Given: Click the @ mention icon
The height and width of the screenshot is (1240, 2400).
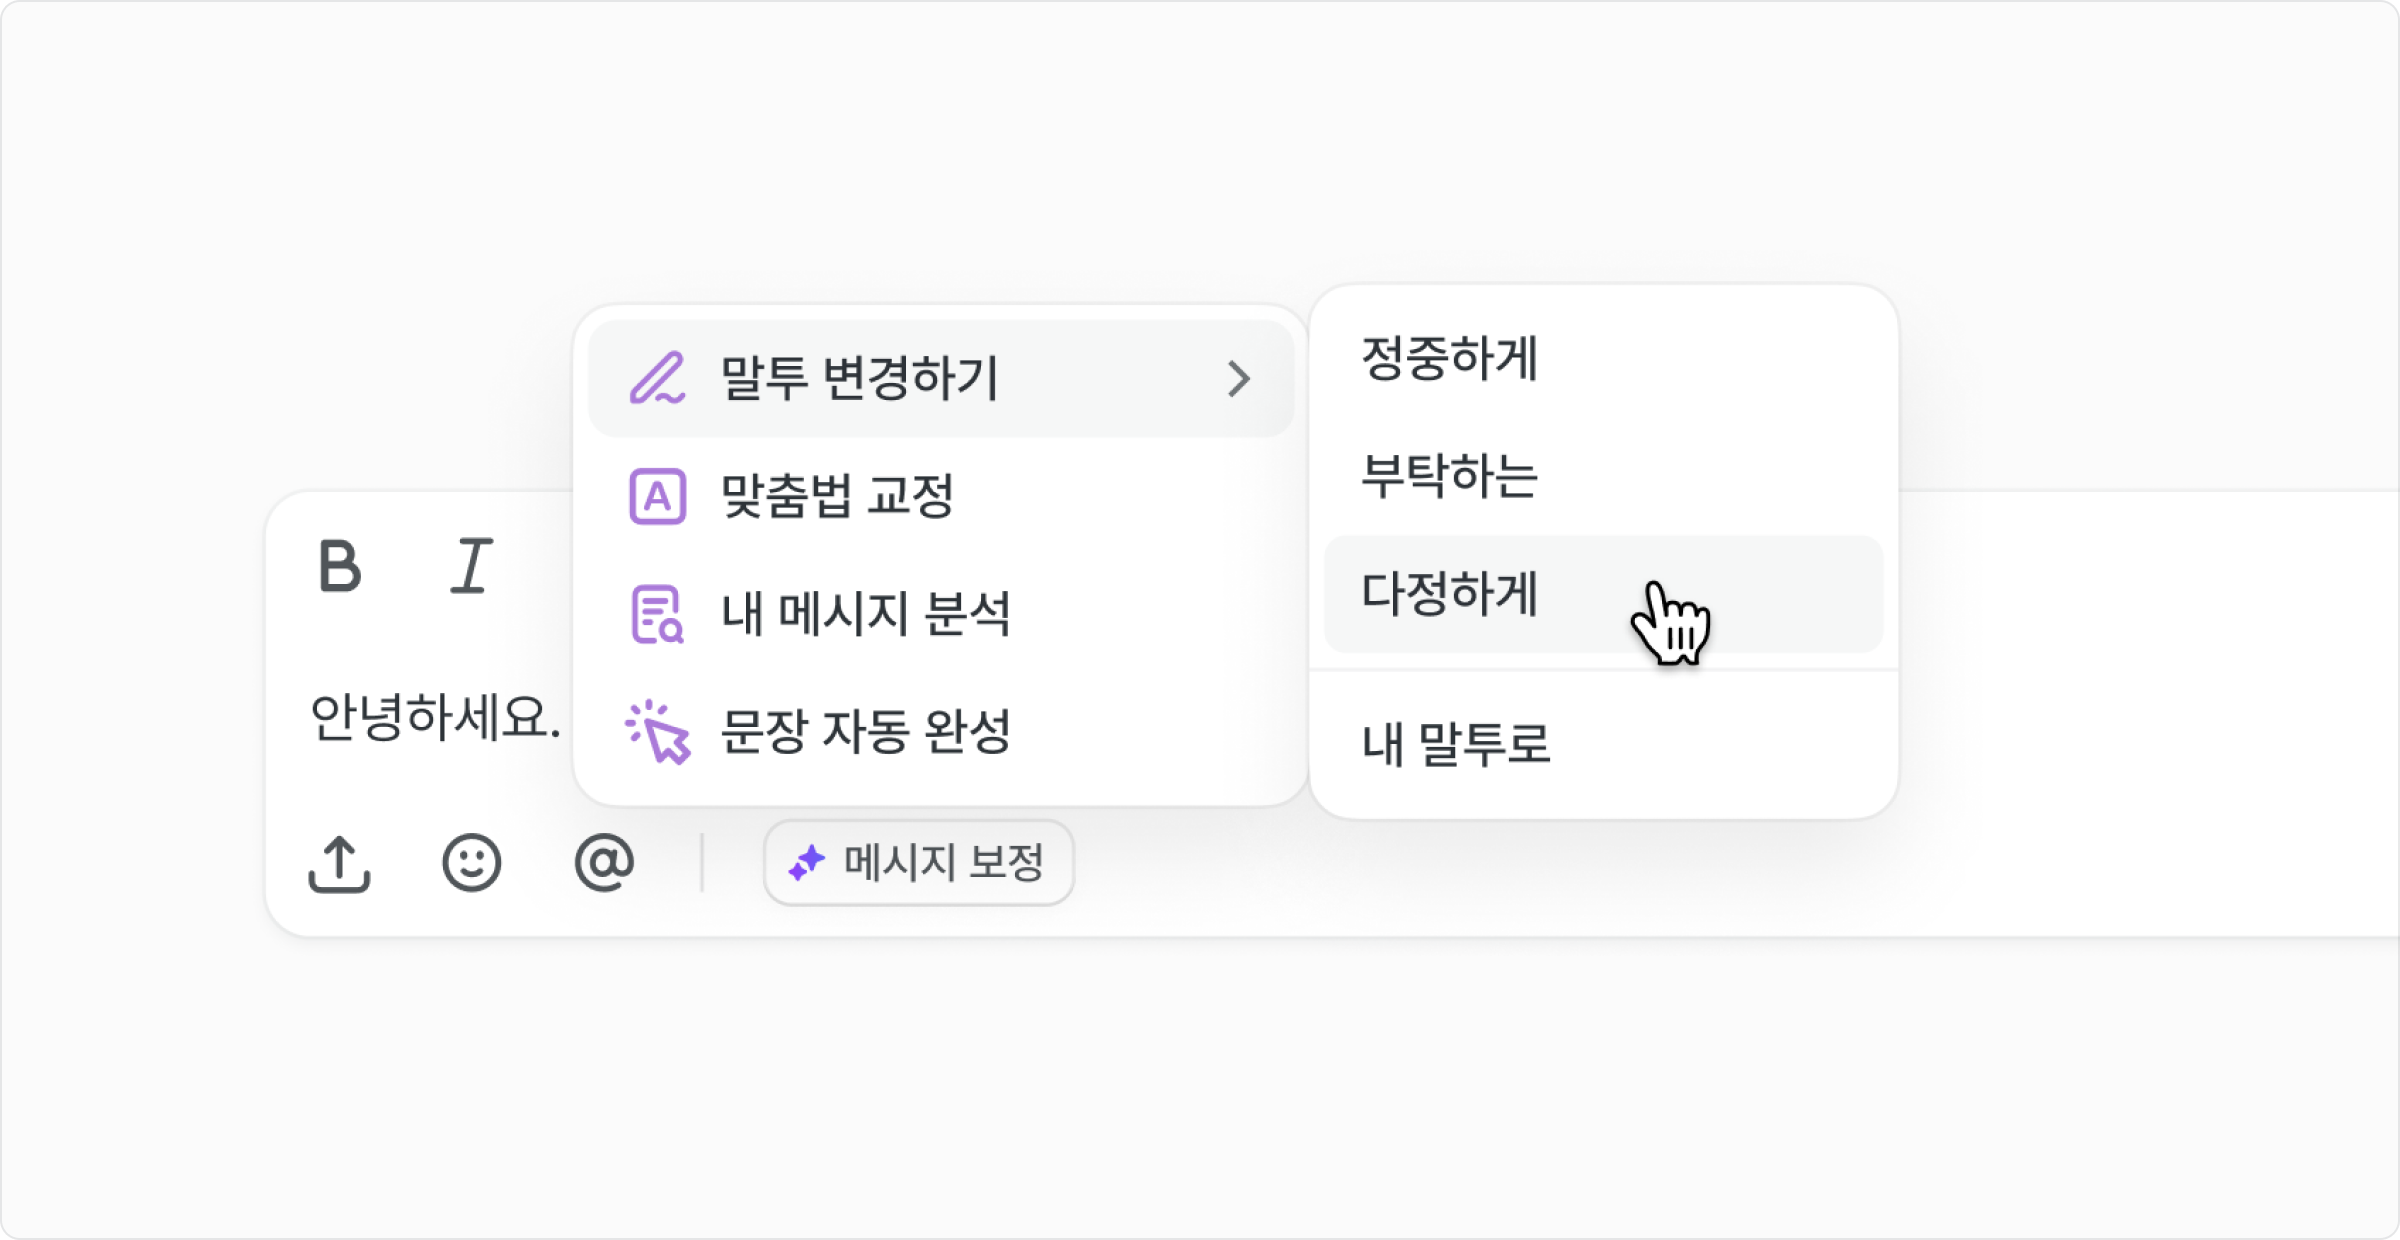Looking at the screenshot, I should click(604, 862).
